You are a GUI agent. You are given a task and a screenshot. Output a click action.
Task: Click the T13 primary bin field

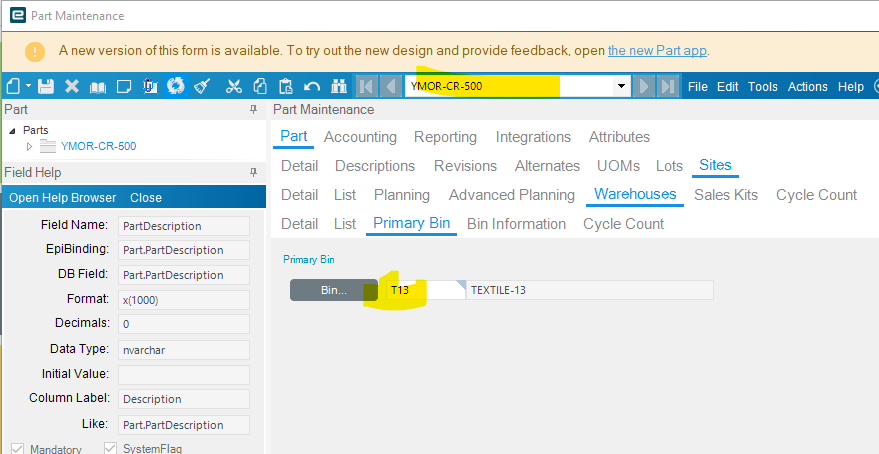(x=426, y=290)
